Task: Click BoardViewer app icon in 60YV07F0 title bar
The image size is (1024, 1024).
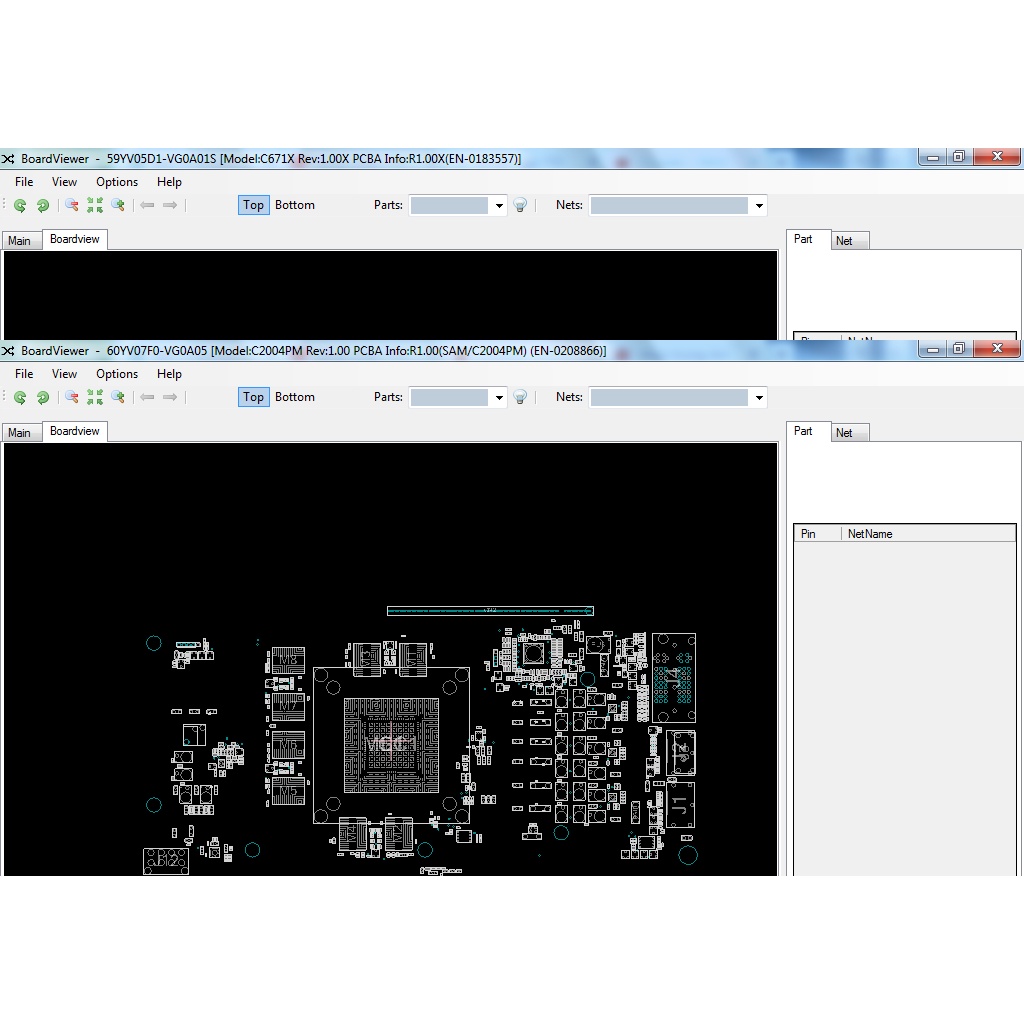Action: click(x=8, y=351)
